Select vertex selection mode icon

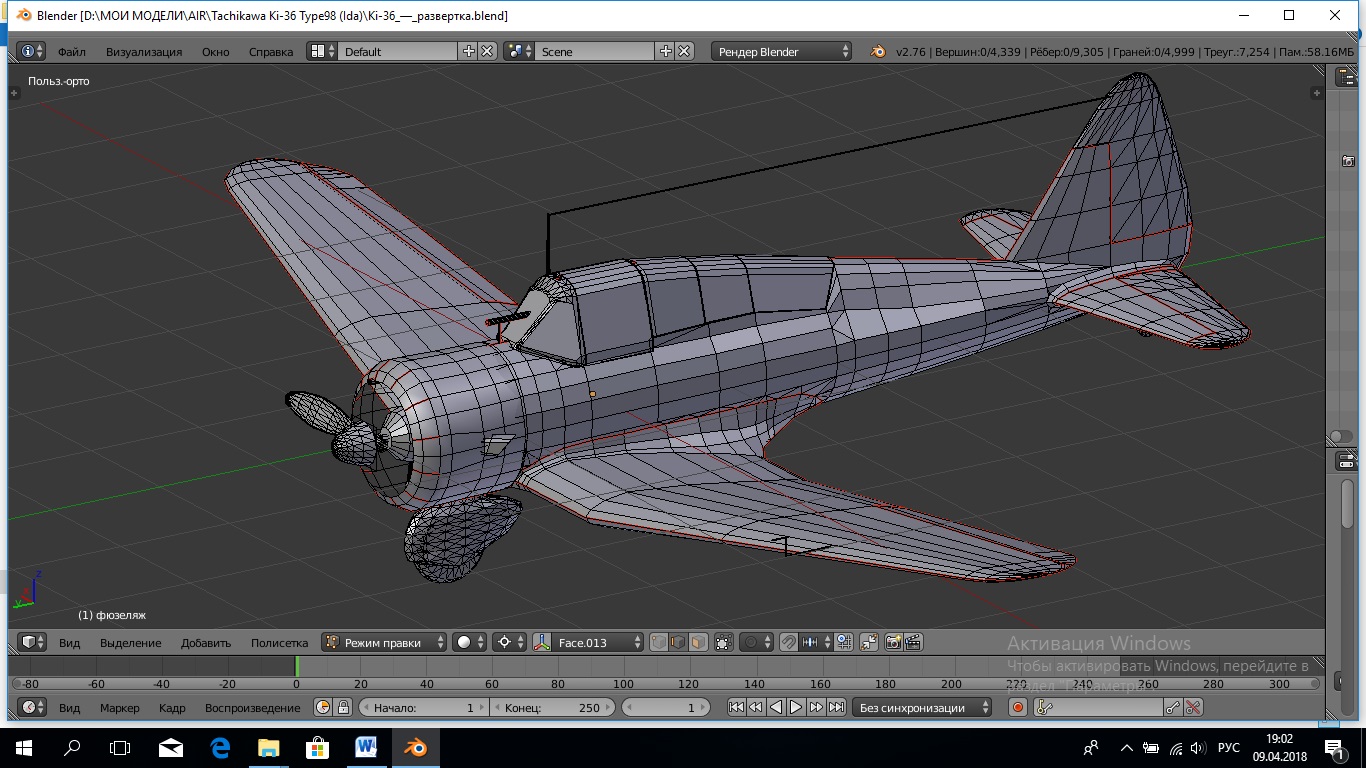pyautogui.click(x=659, y=643)
